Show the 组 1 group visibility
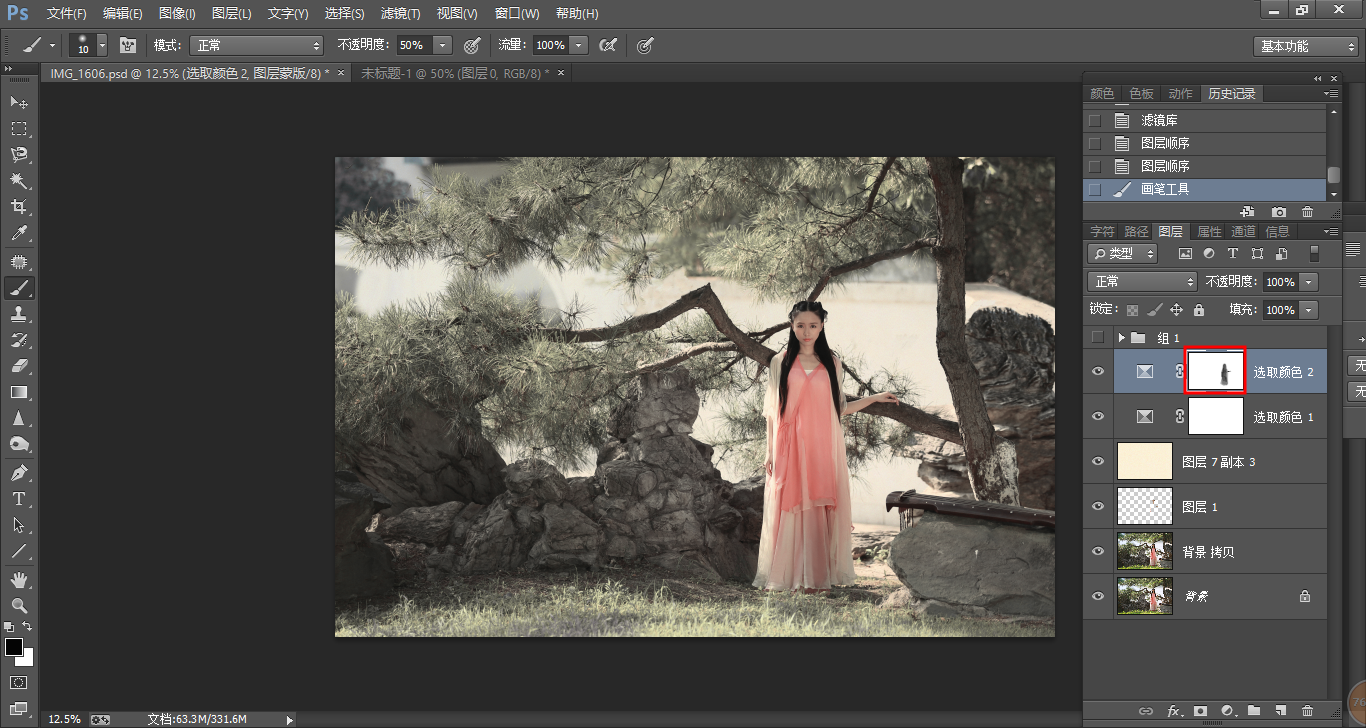The image size is (1366, 728). (1098, 337)
